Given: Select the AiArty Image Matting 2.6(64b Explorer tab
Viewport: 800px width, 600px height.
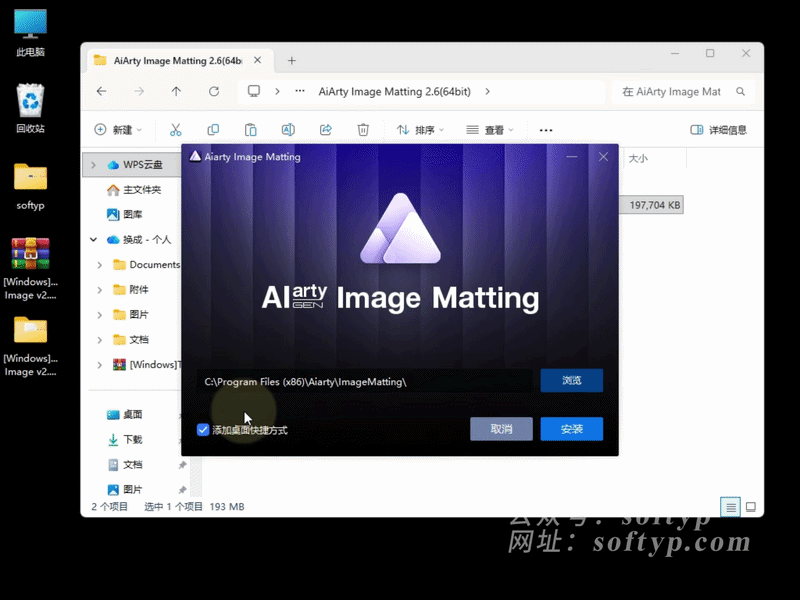Looking at the screenshot, I should point(178,61).
